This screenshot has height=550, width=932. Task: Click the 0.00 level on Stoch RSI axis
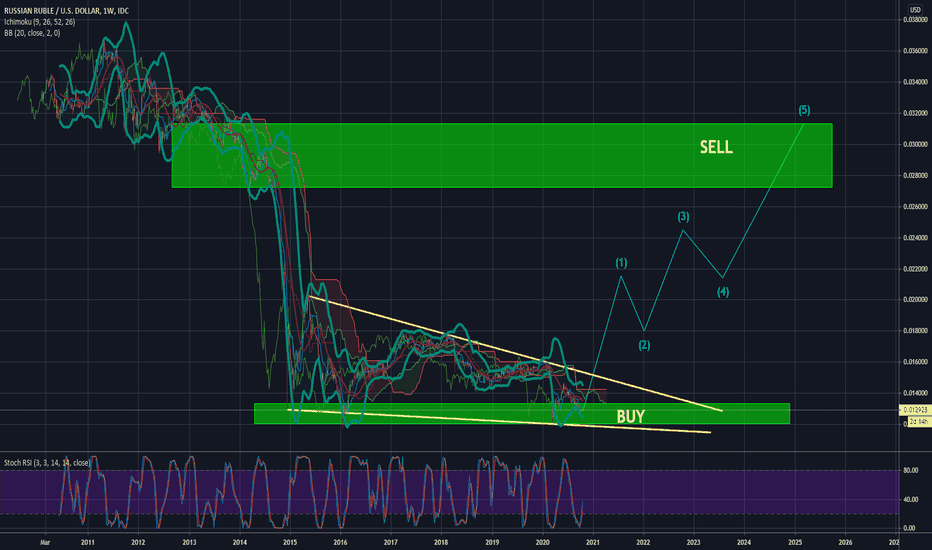tap(909, 528)
